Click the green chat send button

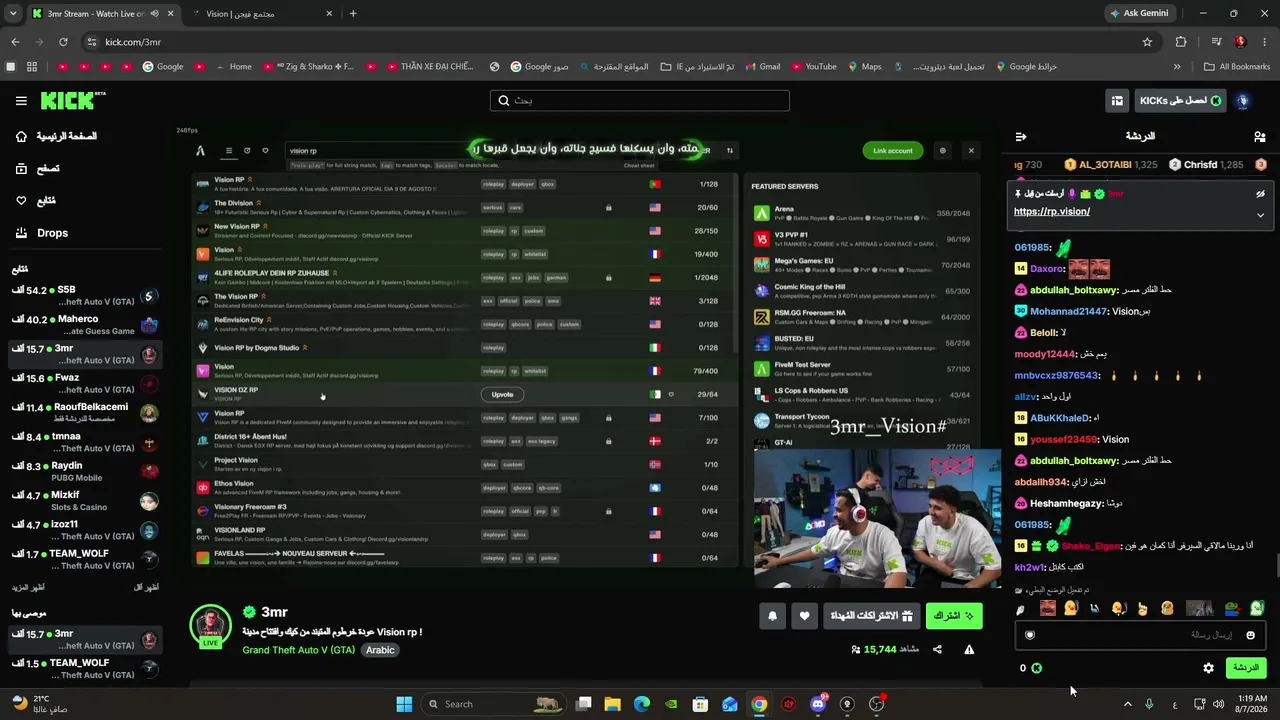coord(1245,668)
